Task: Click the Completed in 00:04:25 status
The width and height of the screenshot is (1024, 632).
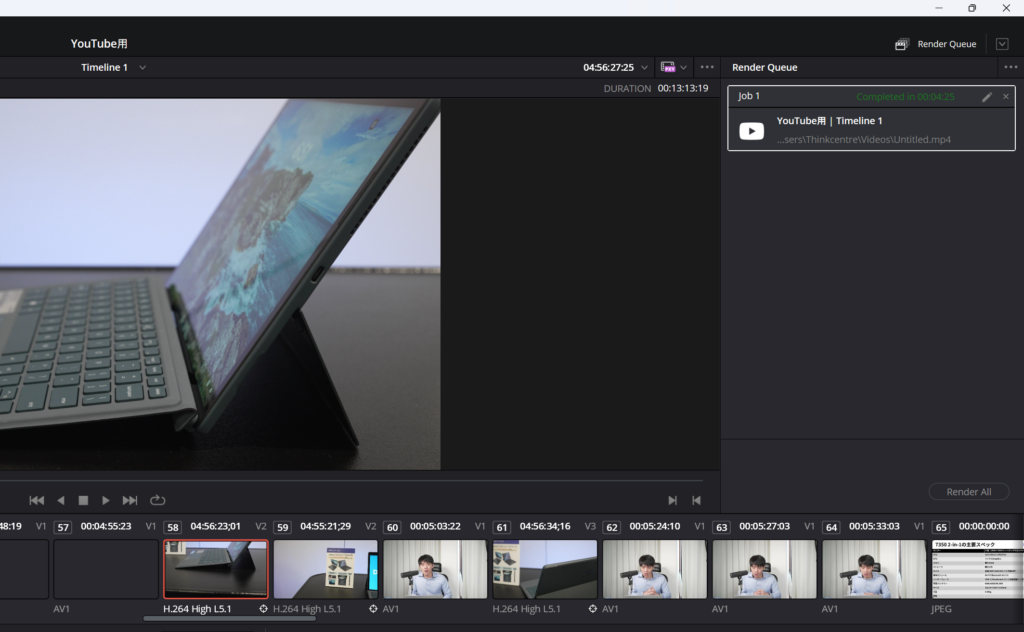Action: coord(905,97)
